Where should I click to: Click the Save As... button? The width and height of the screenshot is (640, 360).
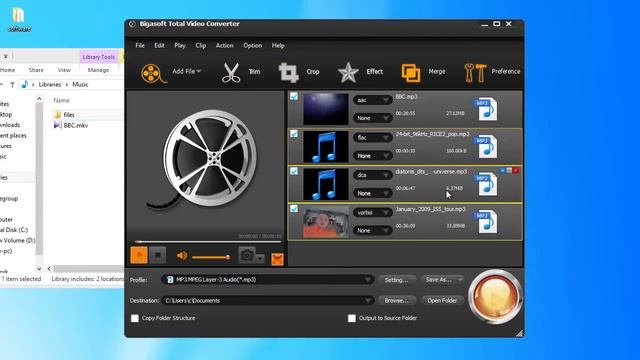[x=442, y=280]
